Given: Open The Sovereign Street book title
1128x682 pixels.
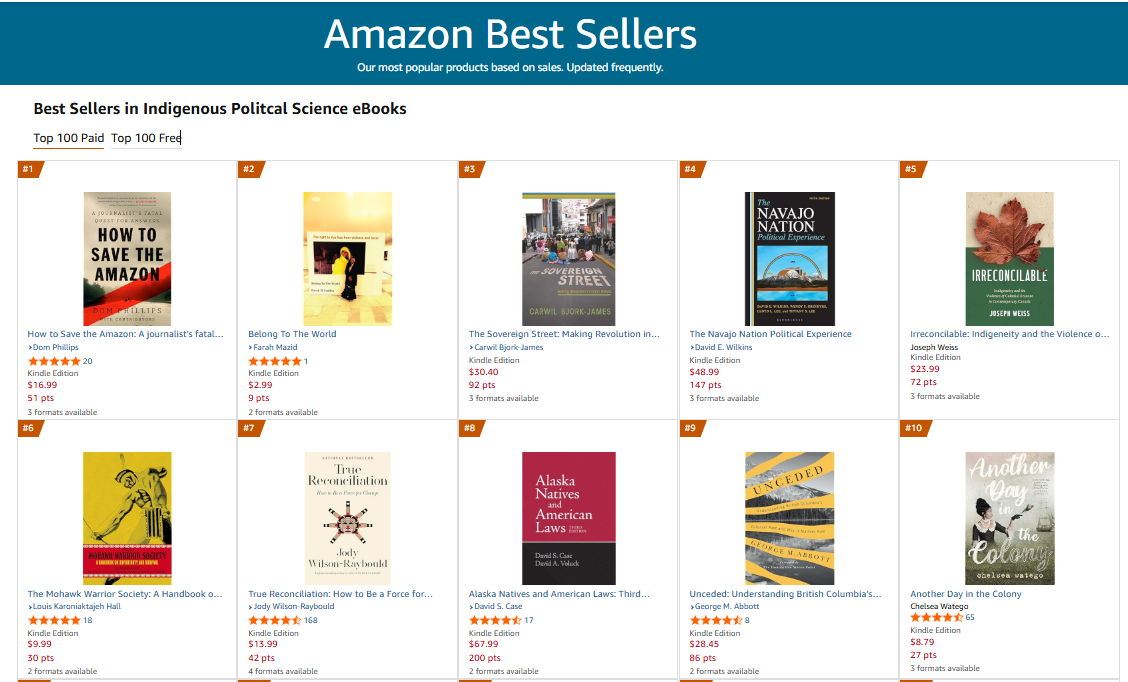Looking at the screenshot, I should click(567, 334).
